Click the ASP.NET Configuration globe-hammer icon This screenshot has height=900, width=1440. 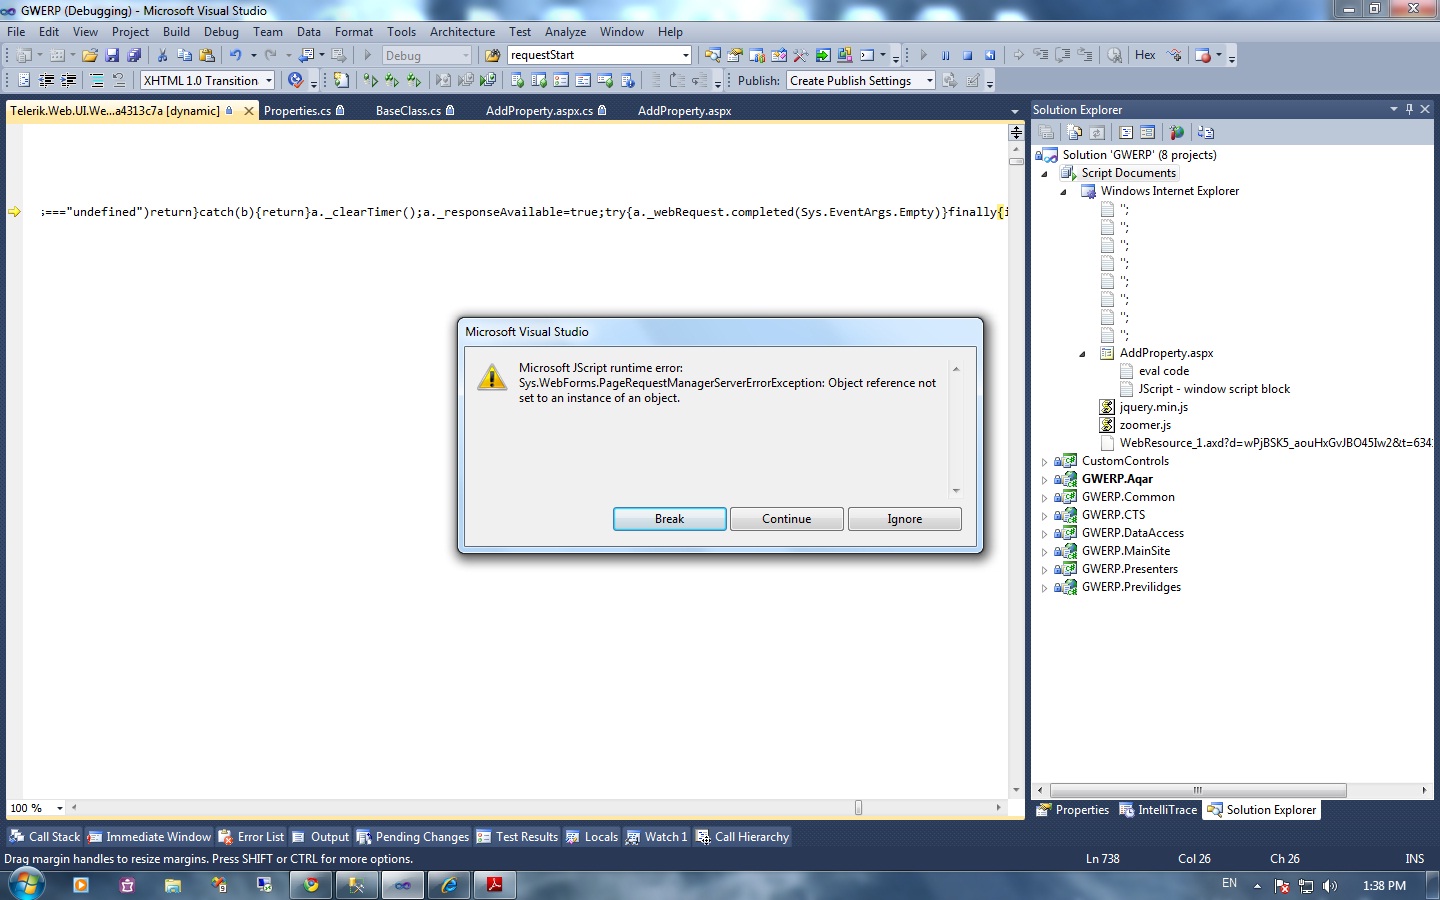pos(1176,132)
